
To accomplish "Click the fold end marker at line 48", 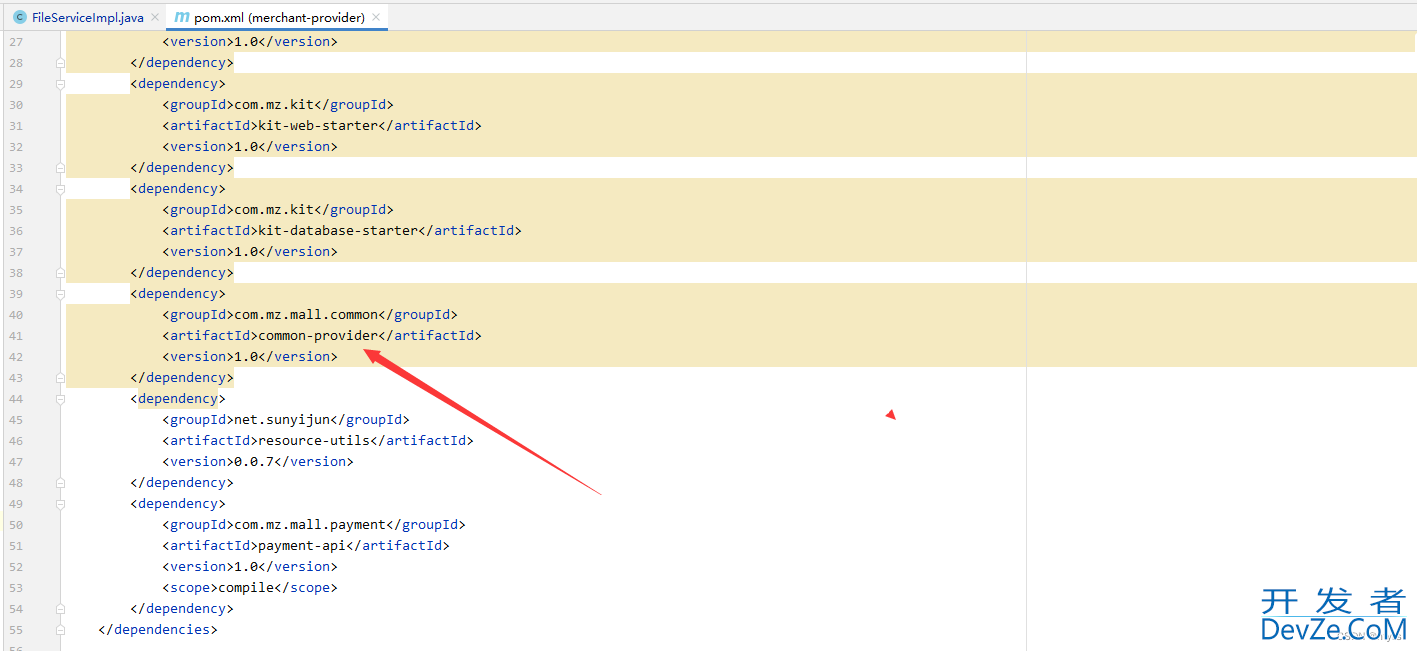I will [61, 483].
